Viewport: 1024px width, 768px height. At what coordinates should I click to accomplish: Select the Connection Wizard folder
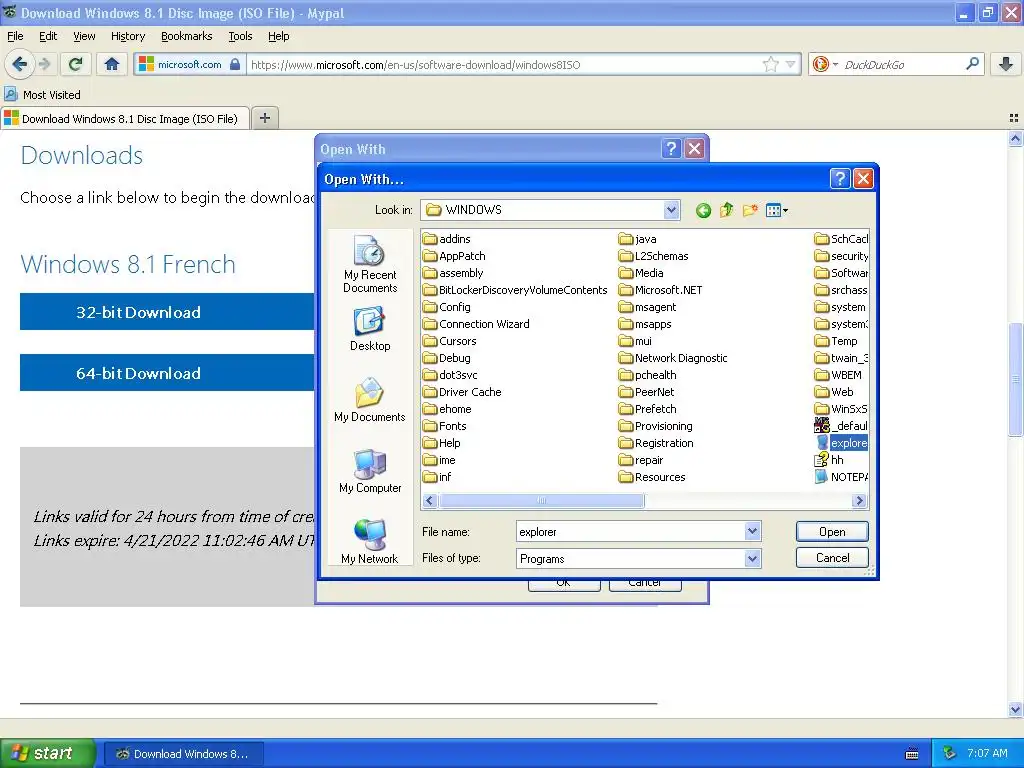(x=476, y=324)
